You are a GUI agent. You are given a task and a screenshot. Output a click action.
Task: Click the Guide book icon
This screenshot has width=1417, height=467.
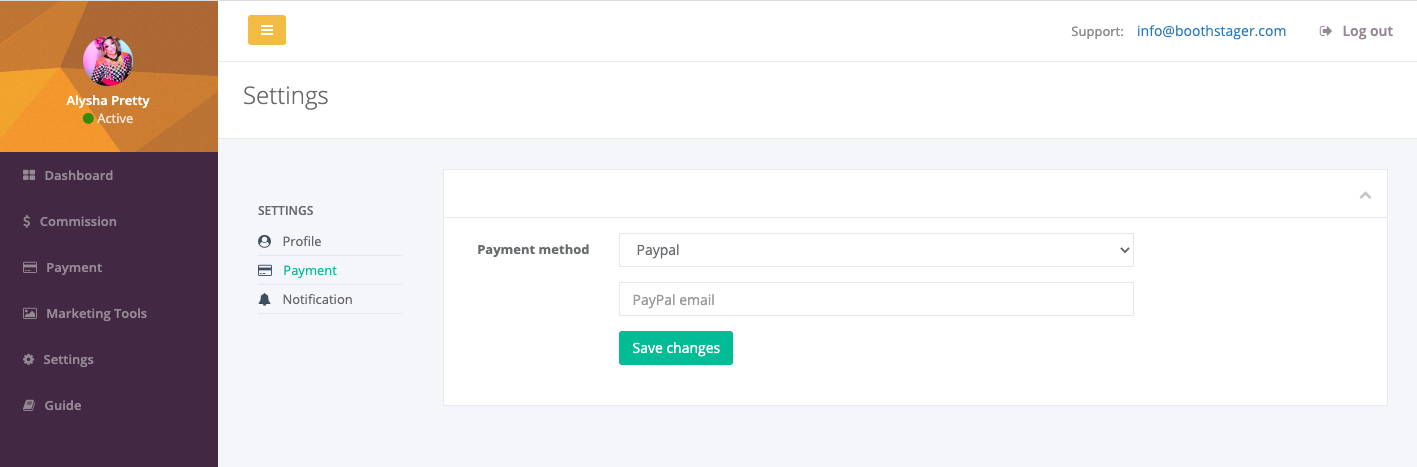(29, 405)
